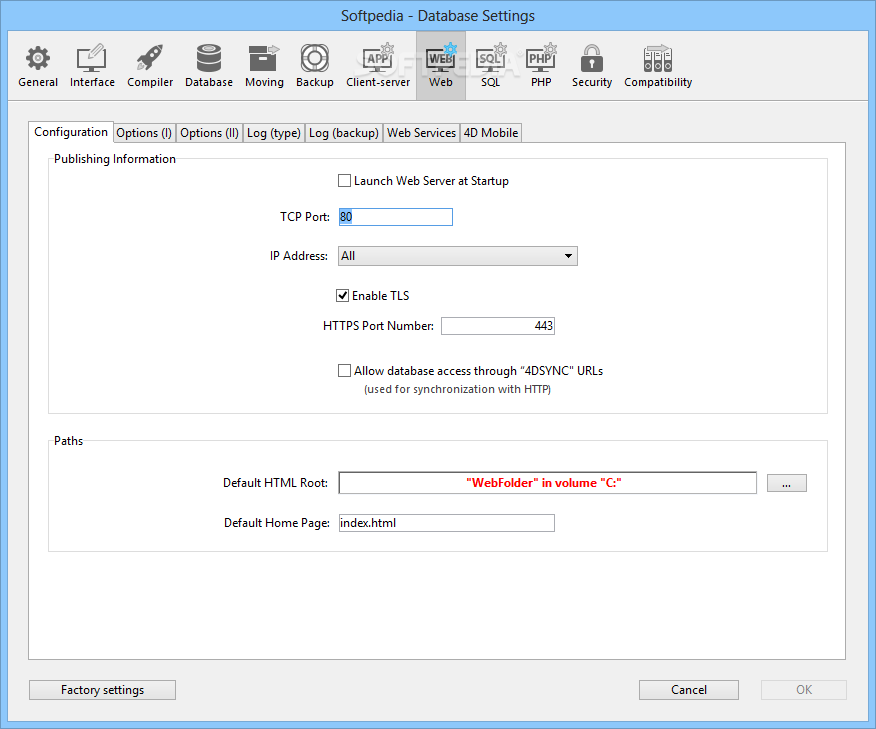Switch to the Log (backup) tab

pos(344,133)
